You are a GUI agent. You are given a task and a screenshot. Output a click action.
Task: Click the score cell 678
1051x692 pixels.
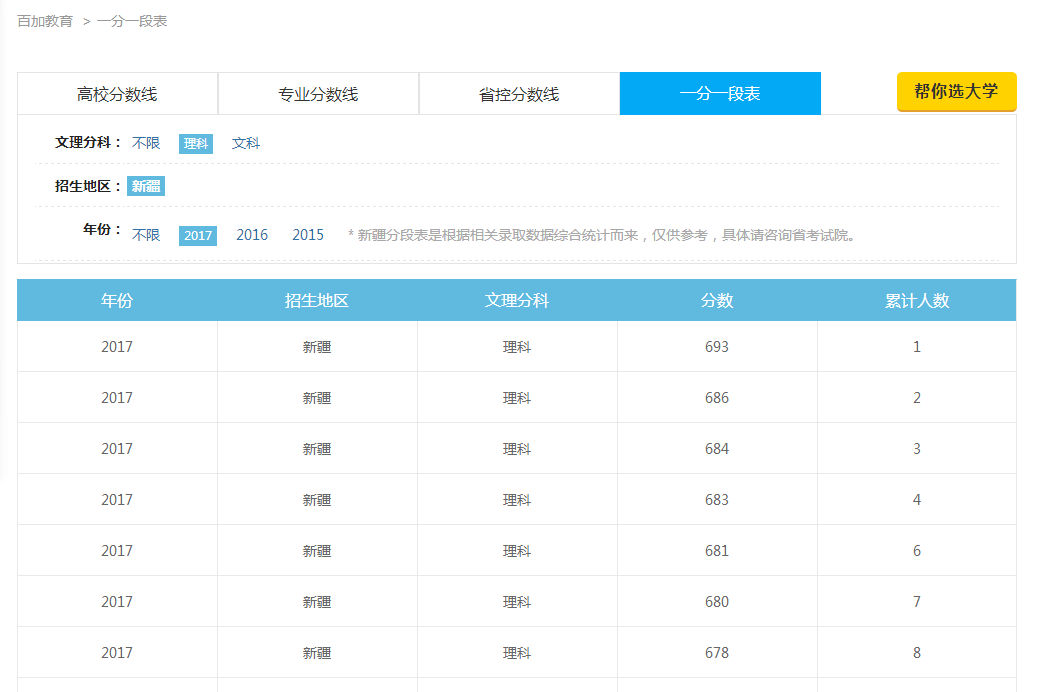click(717, 652)
